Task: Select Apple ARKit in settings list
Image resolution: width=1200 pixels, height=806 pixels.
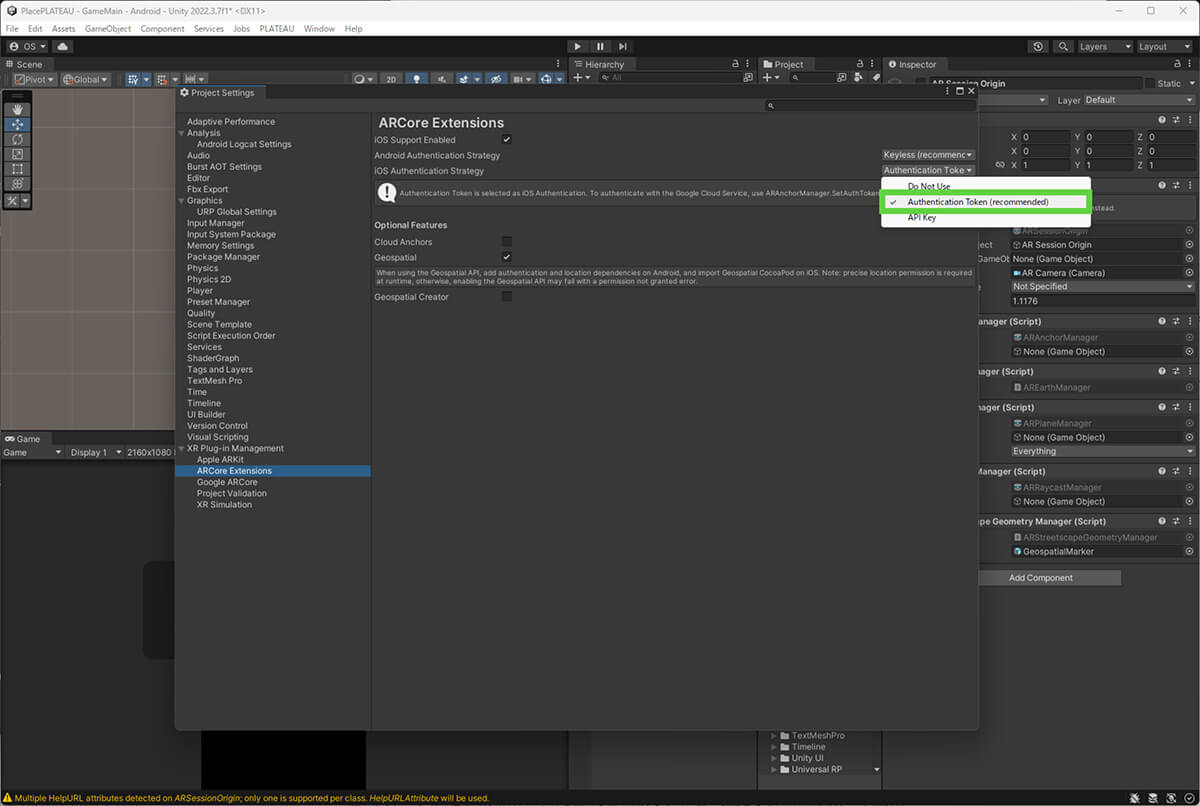Action: click(220, 460)
